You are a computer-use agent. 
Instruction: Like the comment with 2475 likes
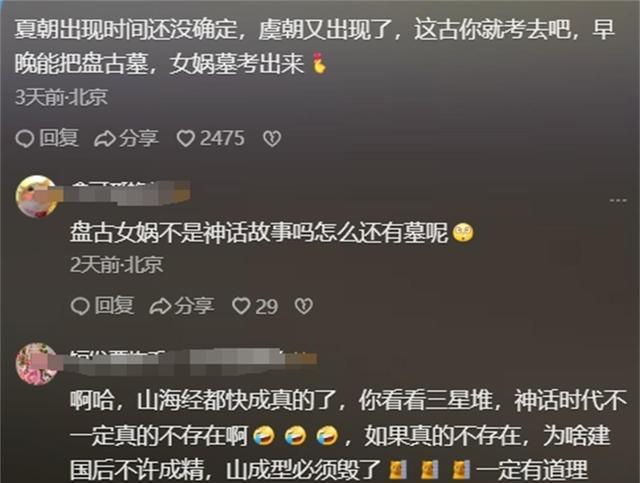[x=210, y=138]
